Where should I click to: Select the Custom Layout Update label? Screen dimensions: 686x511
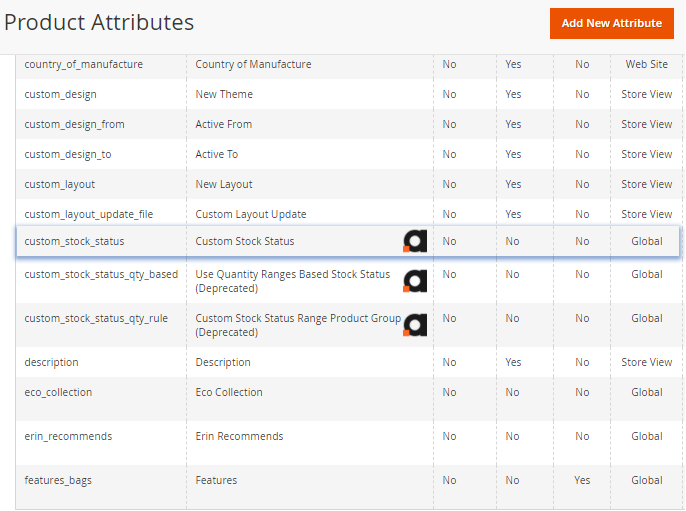pos(251,214)
